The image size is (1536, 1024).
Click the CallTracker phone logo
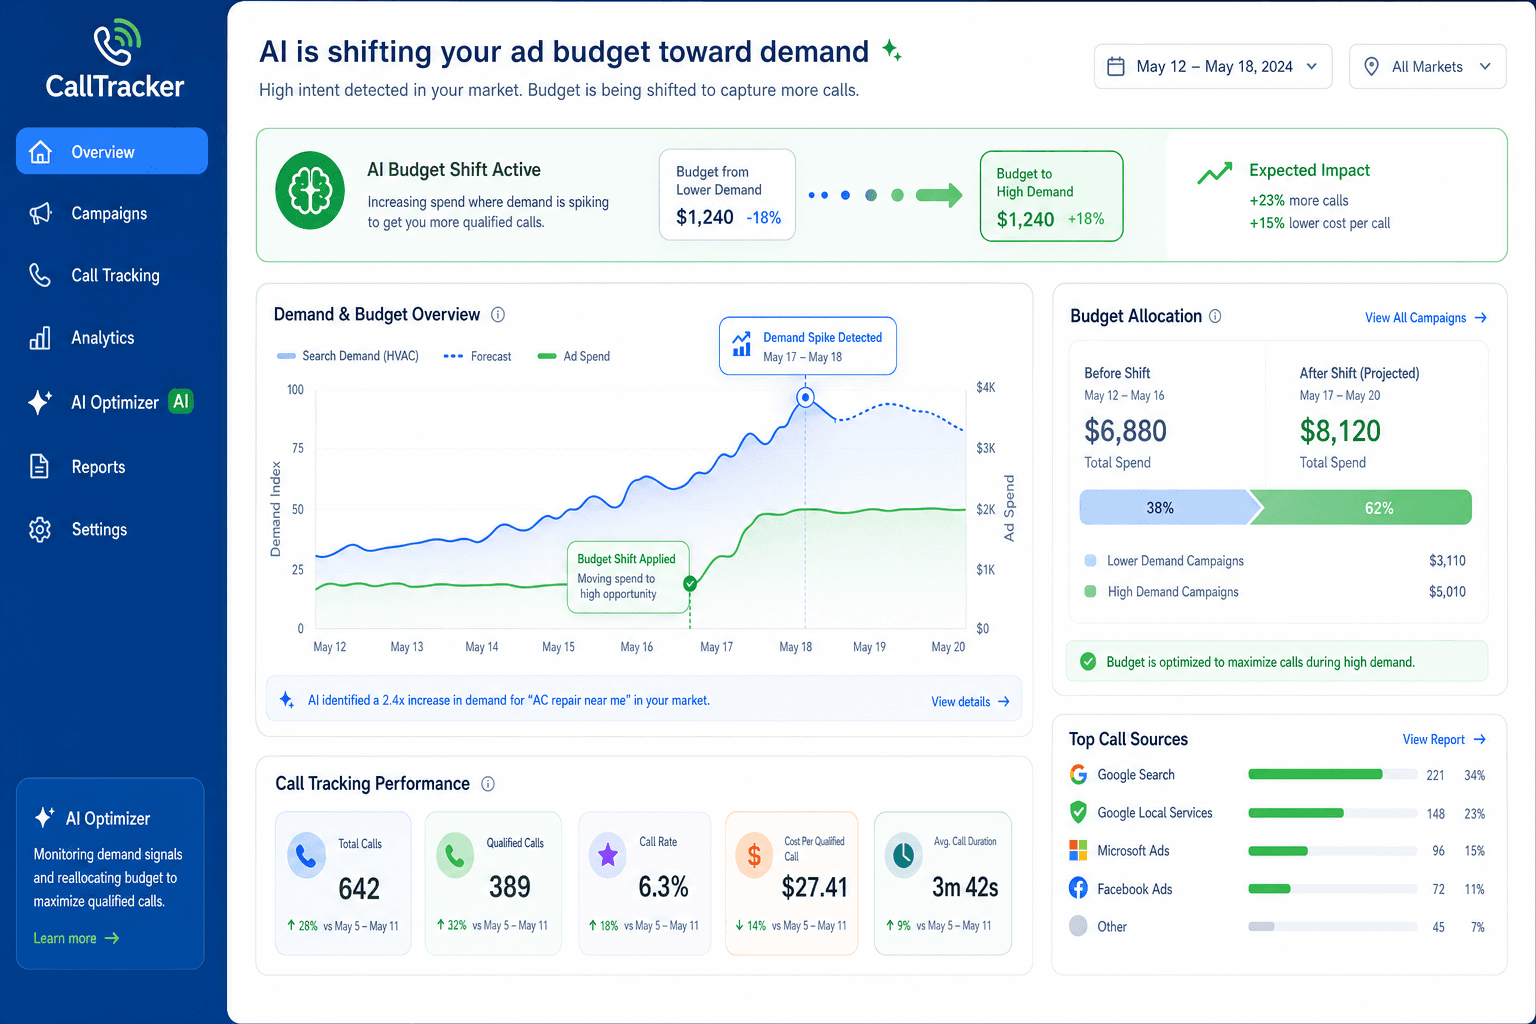[117, 42]
